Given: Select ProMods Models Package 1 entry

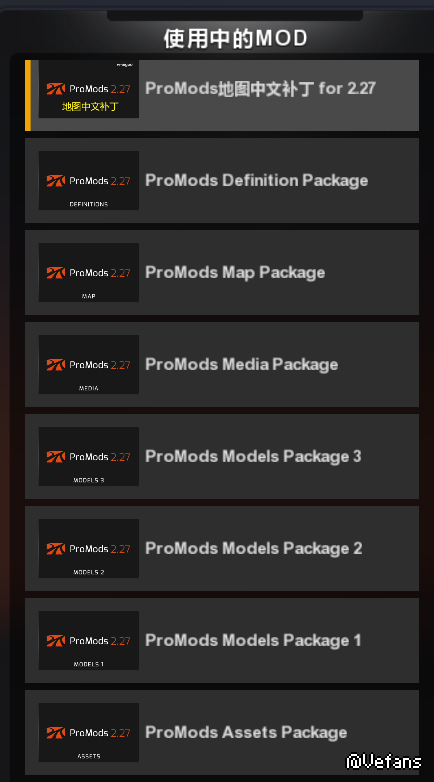Looking at the screenshot, I should 222,640.
